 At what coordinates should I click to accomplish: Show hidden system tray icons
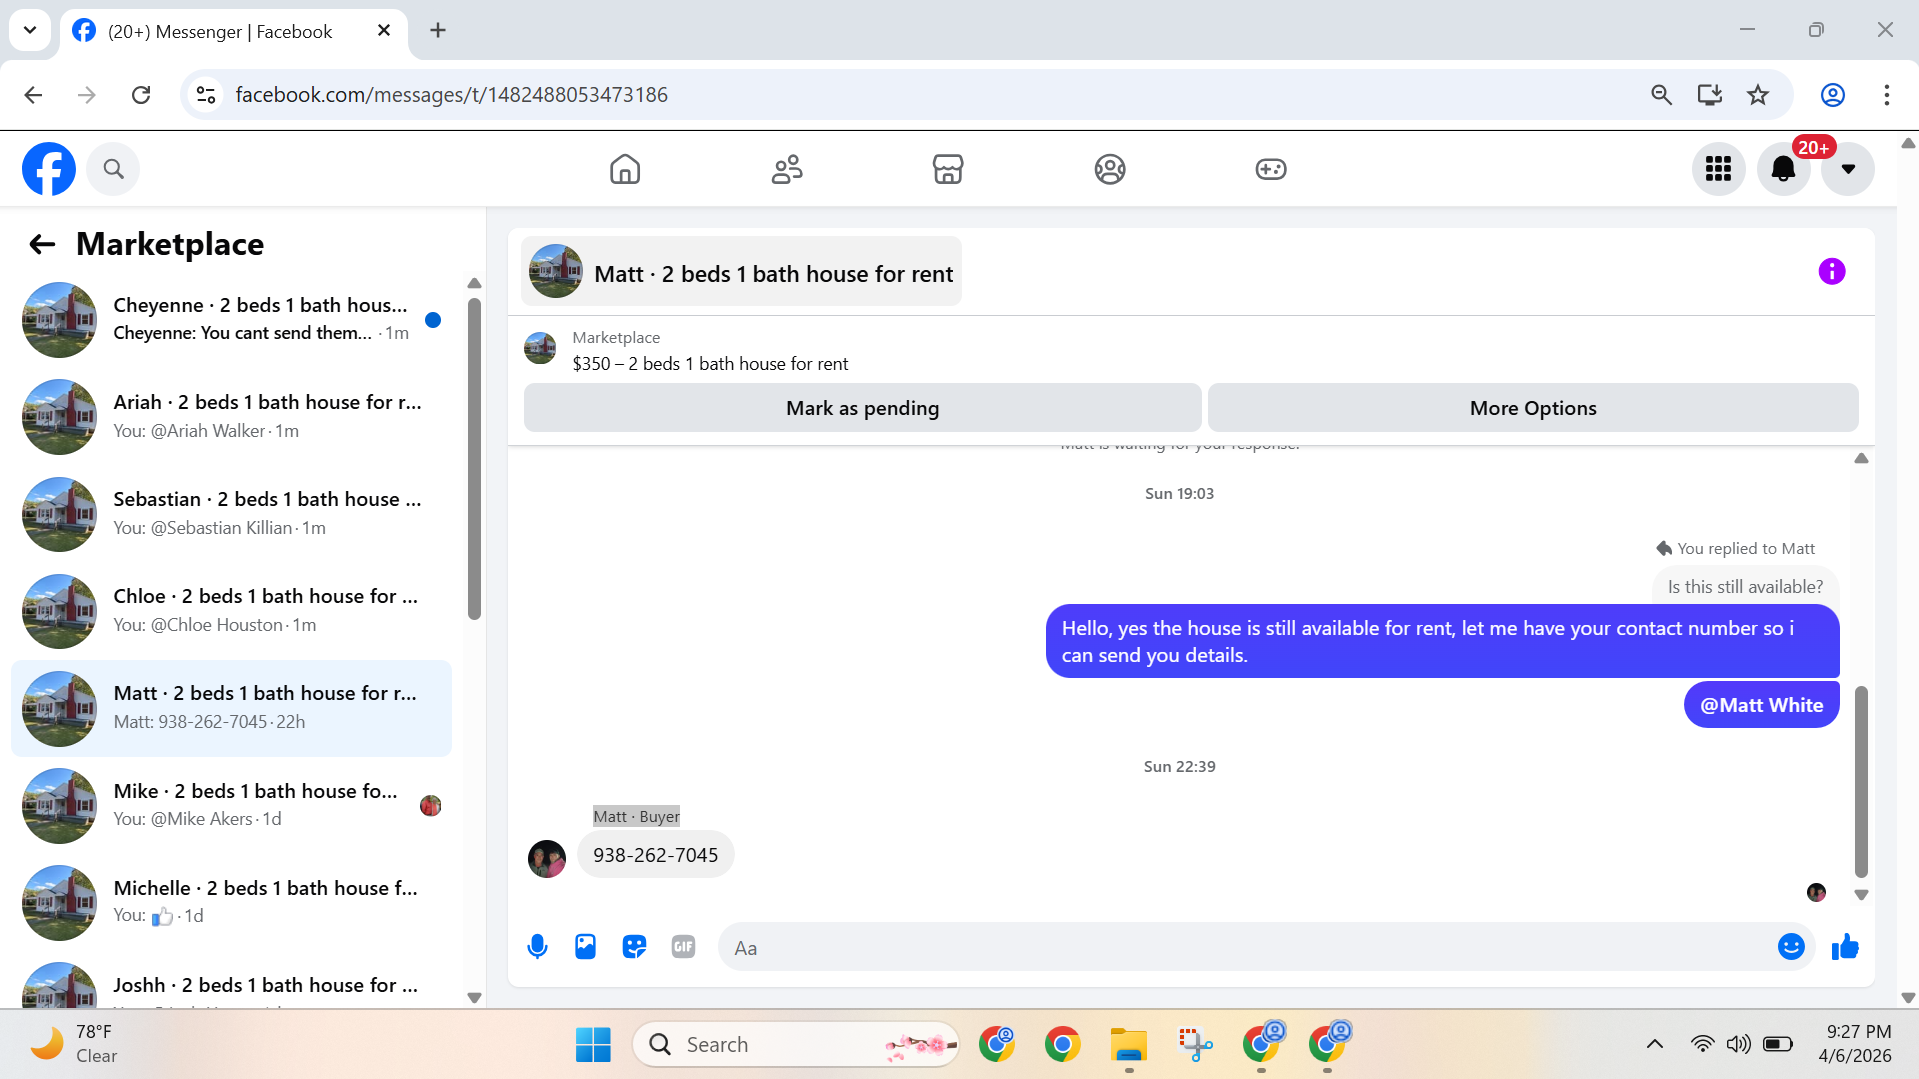click(x=1655, y=1044)
